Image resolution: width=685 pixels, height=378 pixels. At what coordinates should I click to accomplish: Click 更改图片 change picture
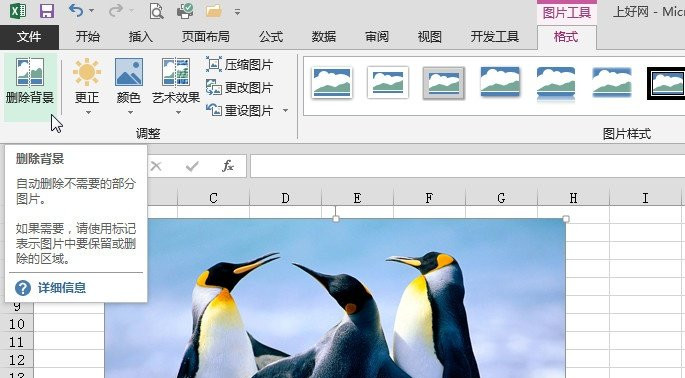pos(239,88)
